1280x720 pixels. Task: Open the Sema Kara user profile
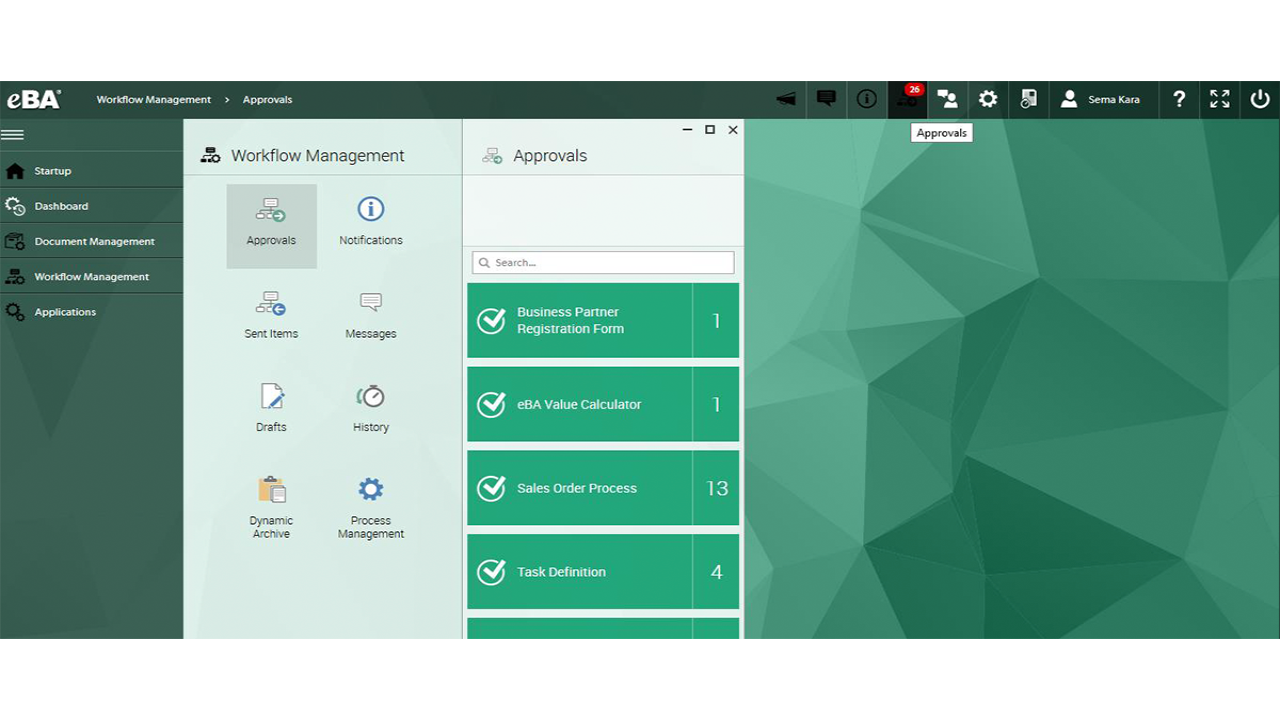[x=1100, y=99]
